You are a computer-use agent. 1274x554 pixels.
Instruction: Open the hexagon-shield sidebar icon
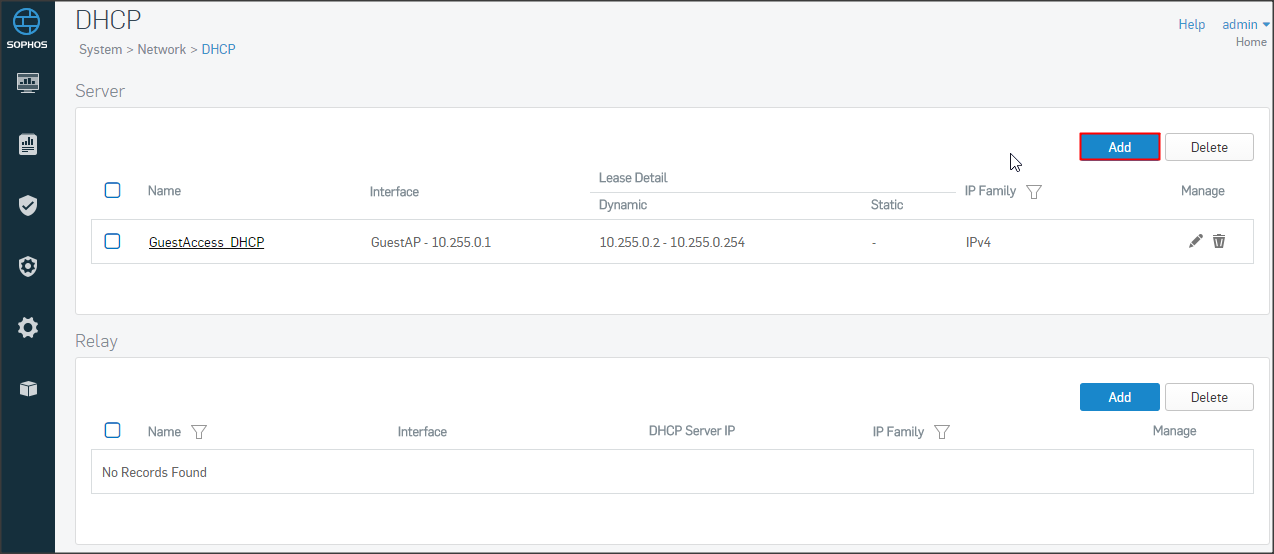(28, 267)
